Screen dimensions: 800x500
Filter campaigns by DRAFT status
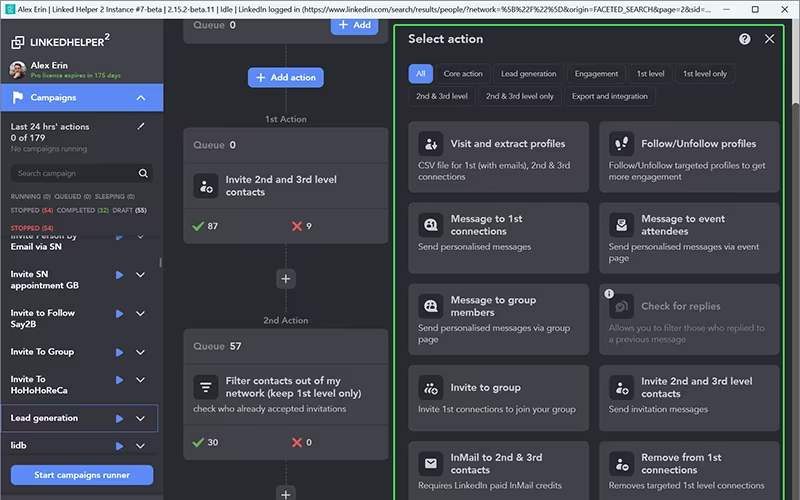(x=130, y=210)
